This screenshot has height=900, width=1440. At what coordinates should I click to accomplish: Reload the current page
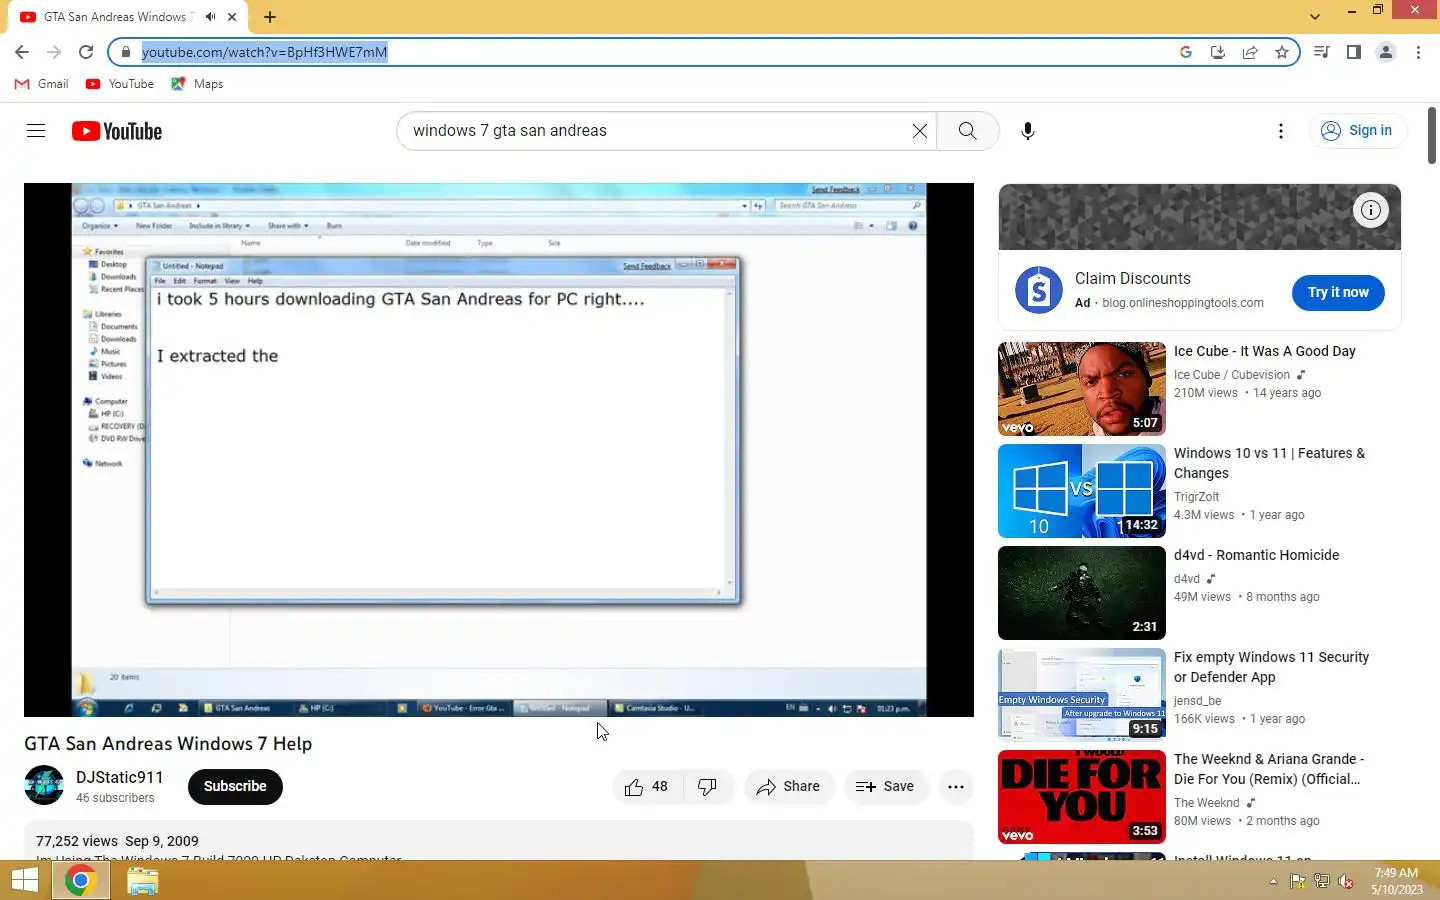tap(86, 52)
